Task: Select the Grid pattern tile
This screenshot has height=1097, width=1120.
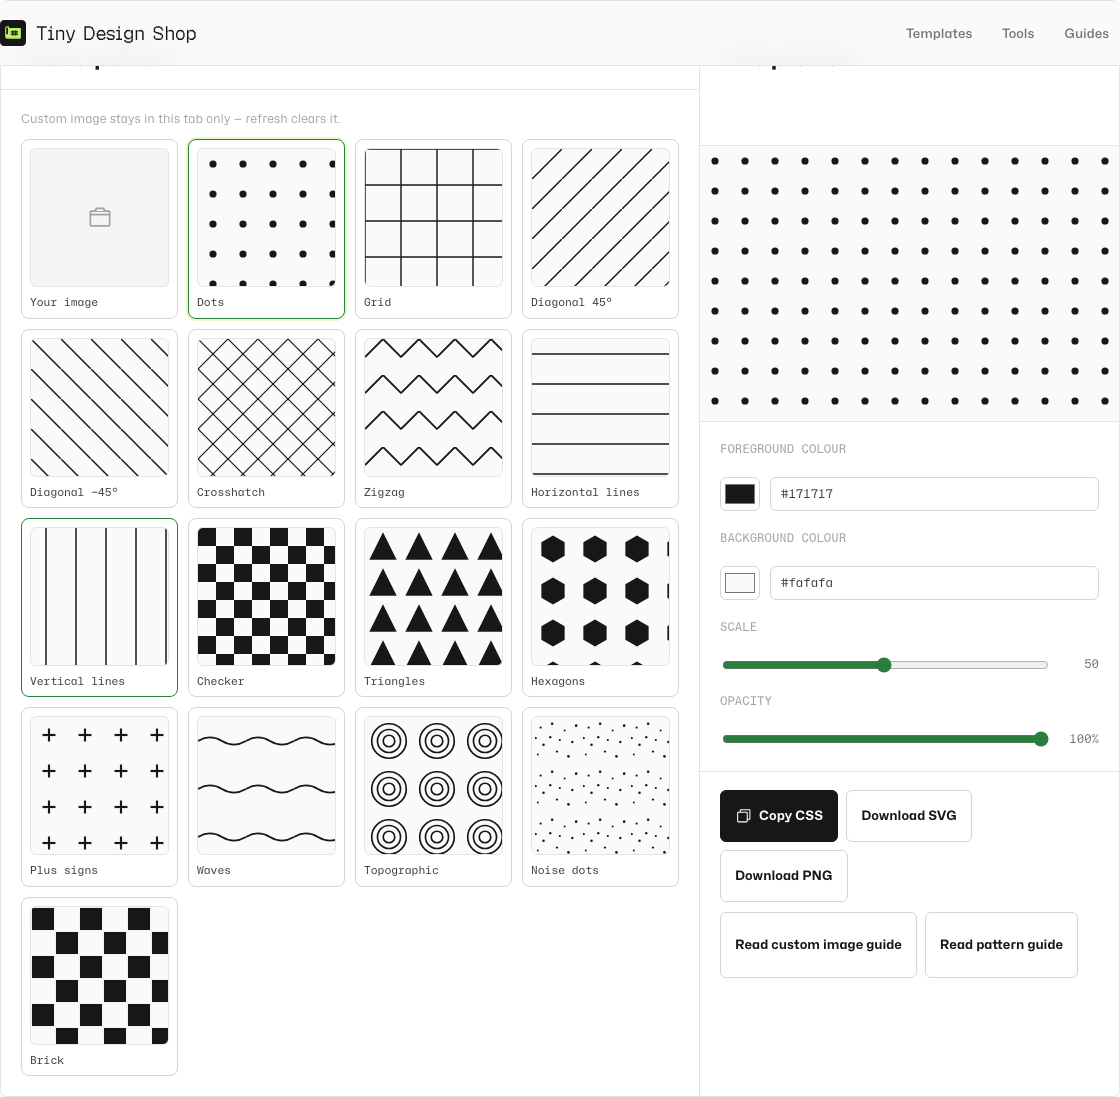Action: [x=434, y=229]
